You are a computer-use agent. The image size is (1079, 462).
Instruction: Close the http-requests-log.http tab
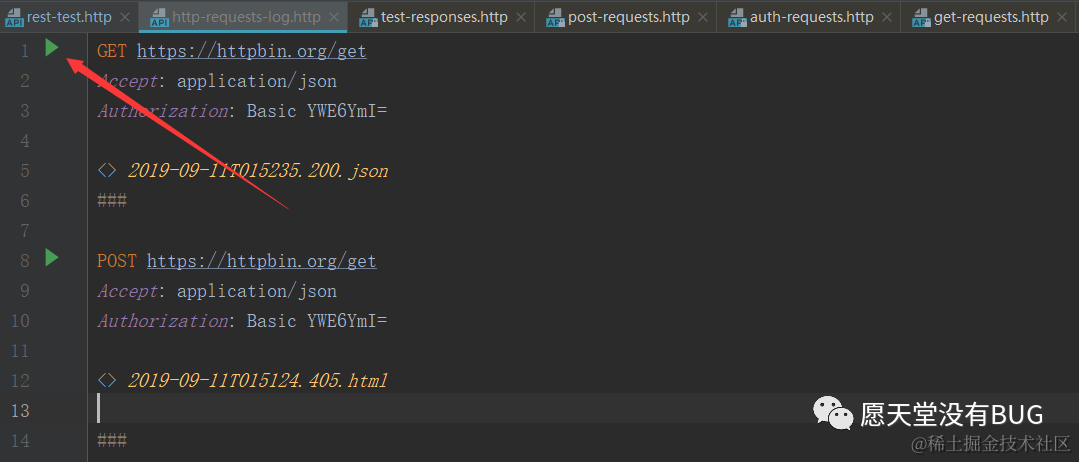[x=332, y=17]
